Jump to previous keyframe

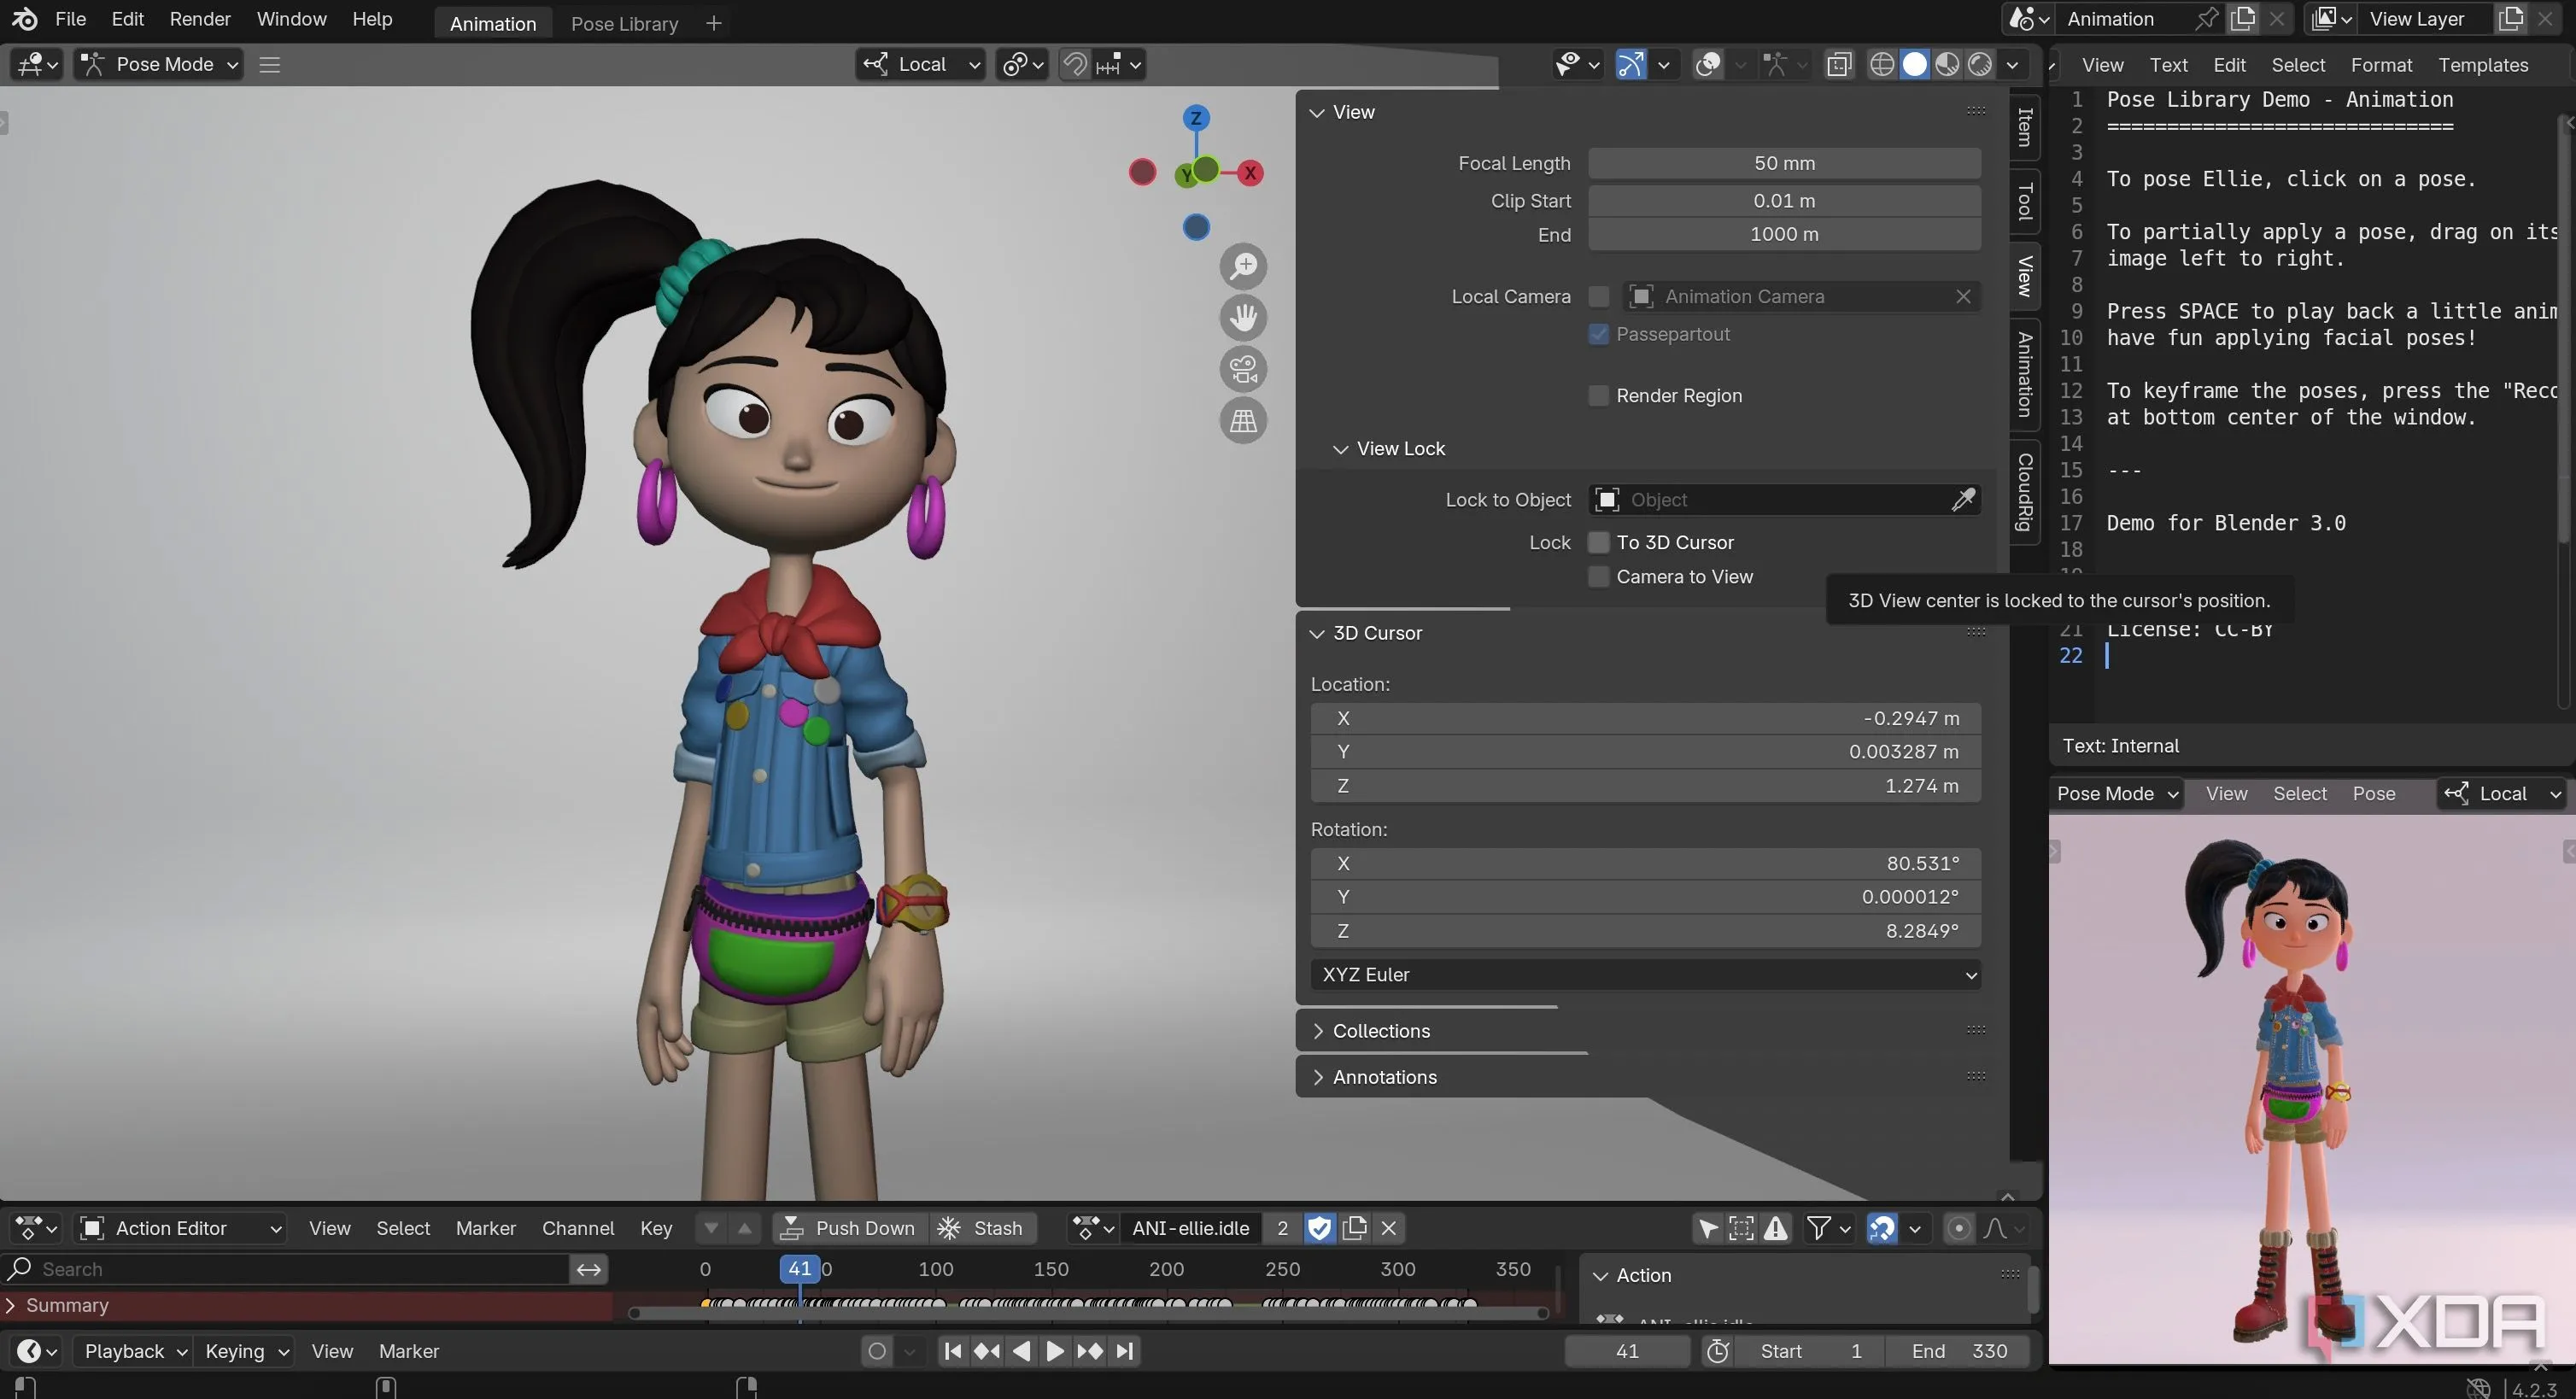[x=987, y=1351]
